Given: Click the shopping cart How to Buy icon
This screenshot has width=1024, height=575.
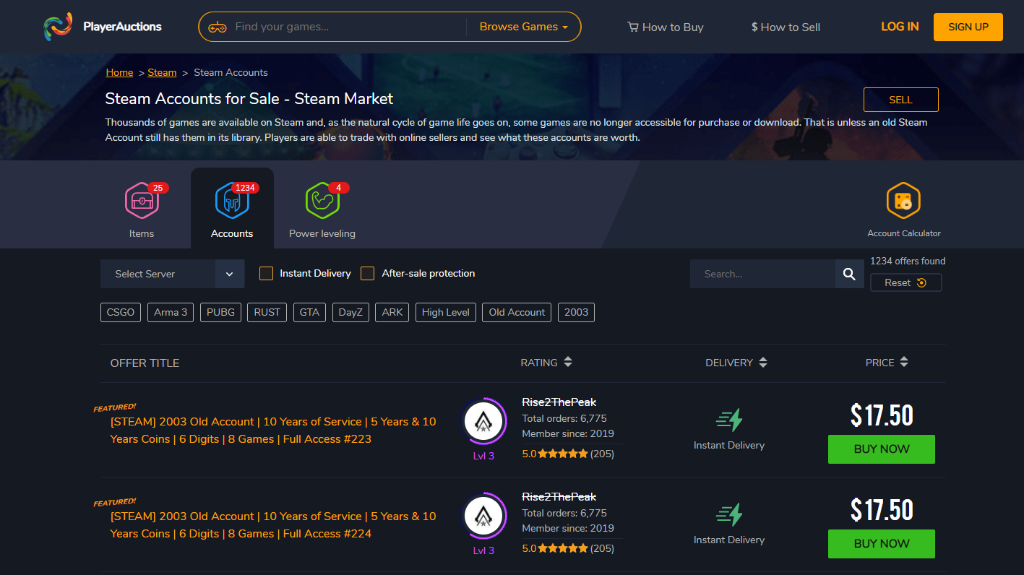Looking at the screenshot, I should coord(633,27).
